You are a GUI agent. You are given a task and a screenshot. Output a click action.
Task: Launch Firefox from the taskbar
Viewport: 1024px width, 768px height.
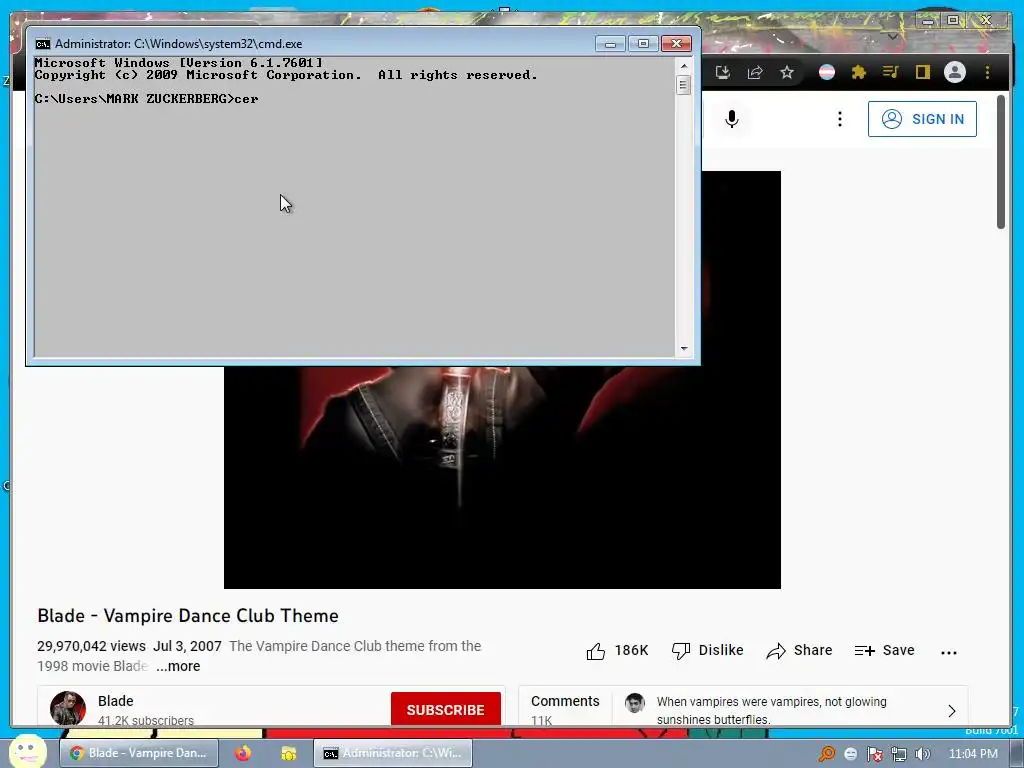click(x=243, y=753)
